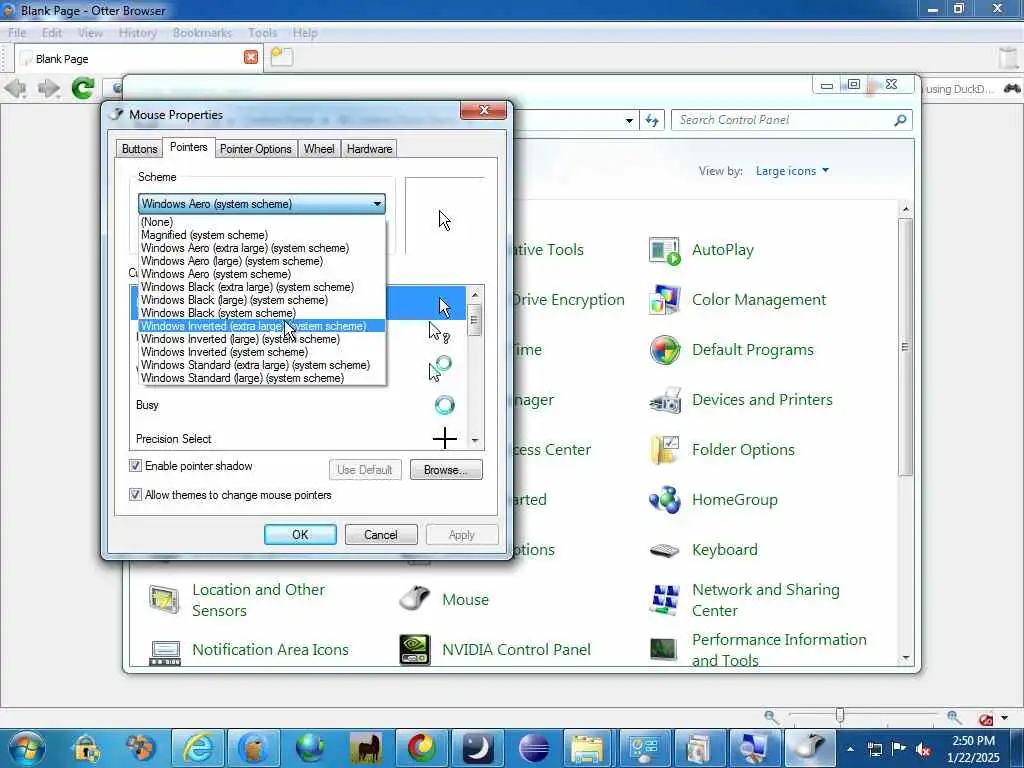Go back with the browser back arrow
The height and width of the screenshot is (768, 1024).
click(x=16, y=88)
